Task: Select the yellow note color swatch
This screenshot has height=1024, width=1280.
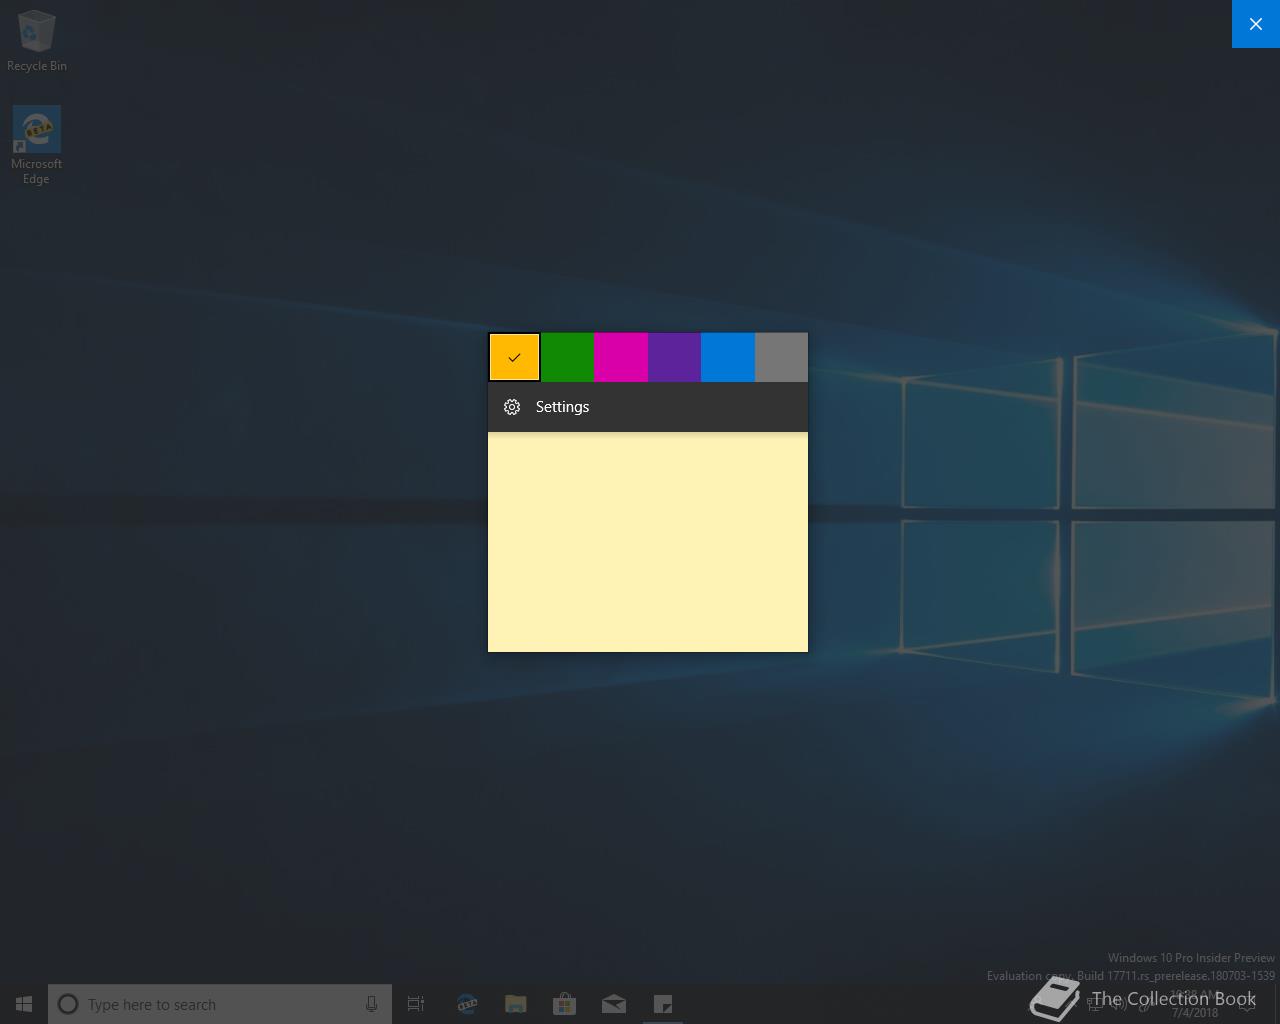Action: pyautogui.click(x=514, y=357)
